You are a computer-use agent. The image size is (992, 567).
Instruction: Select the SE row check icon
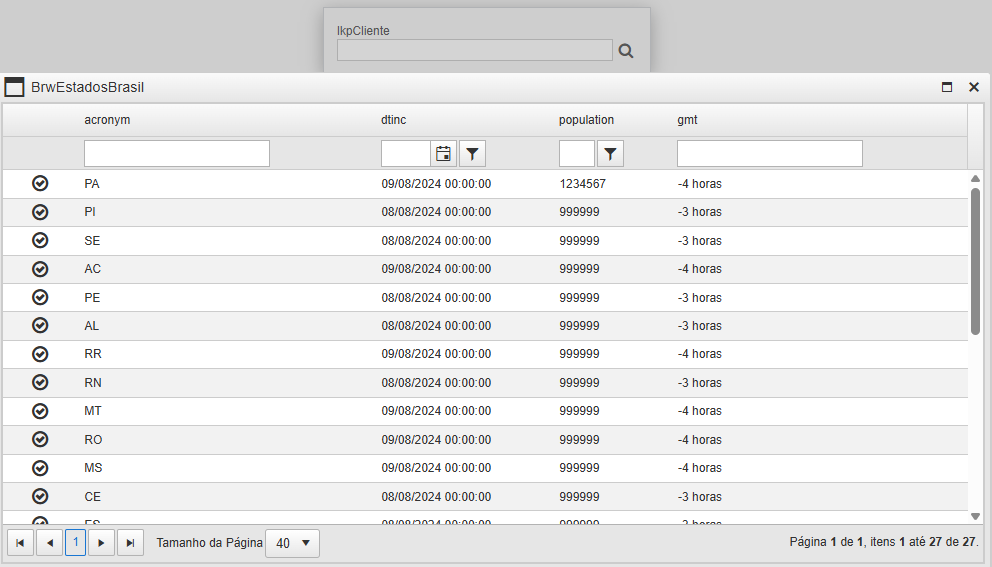pyautogui.click(x=40, y=240)
